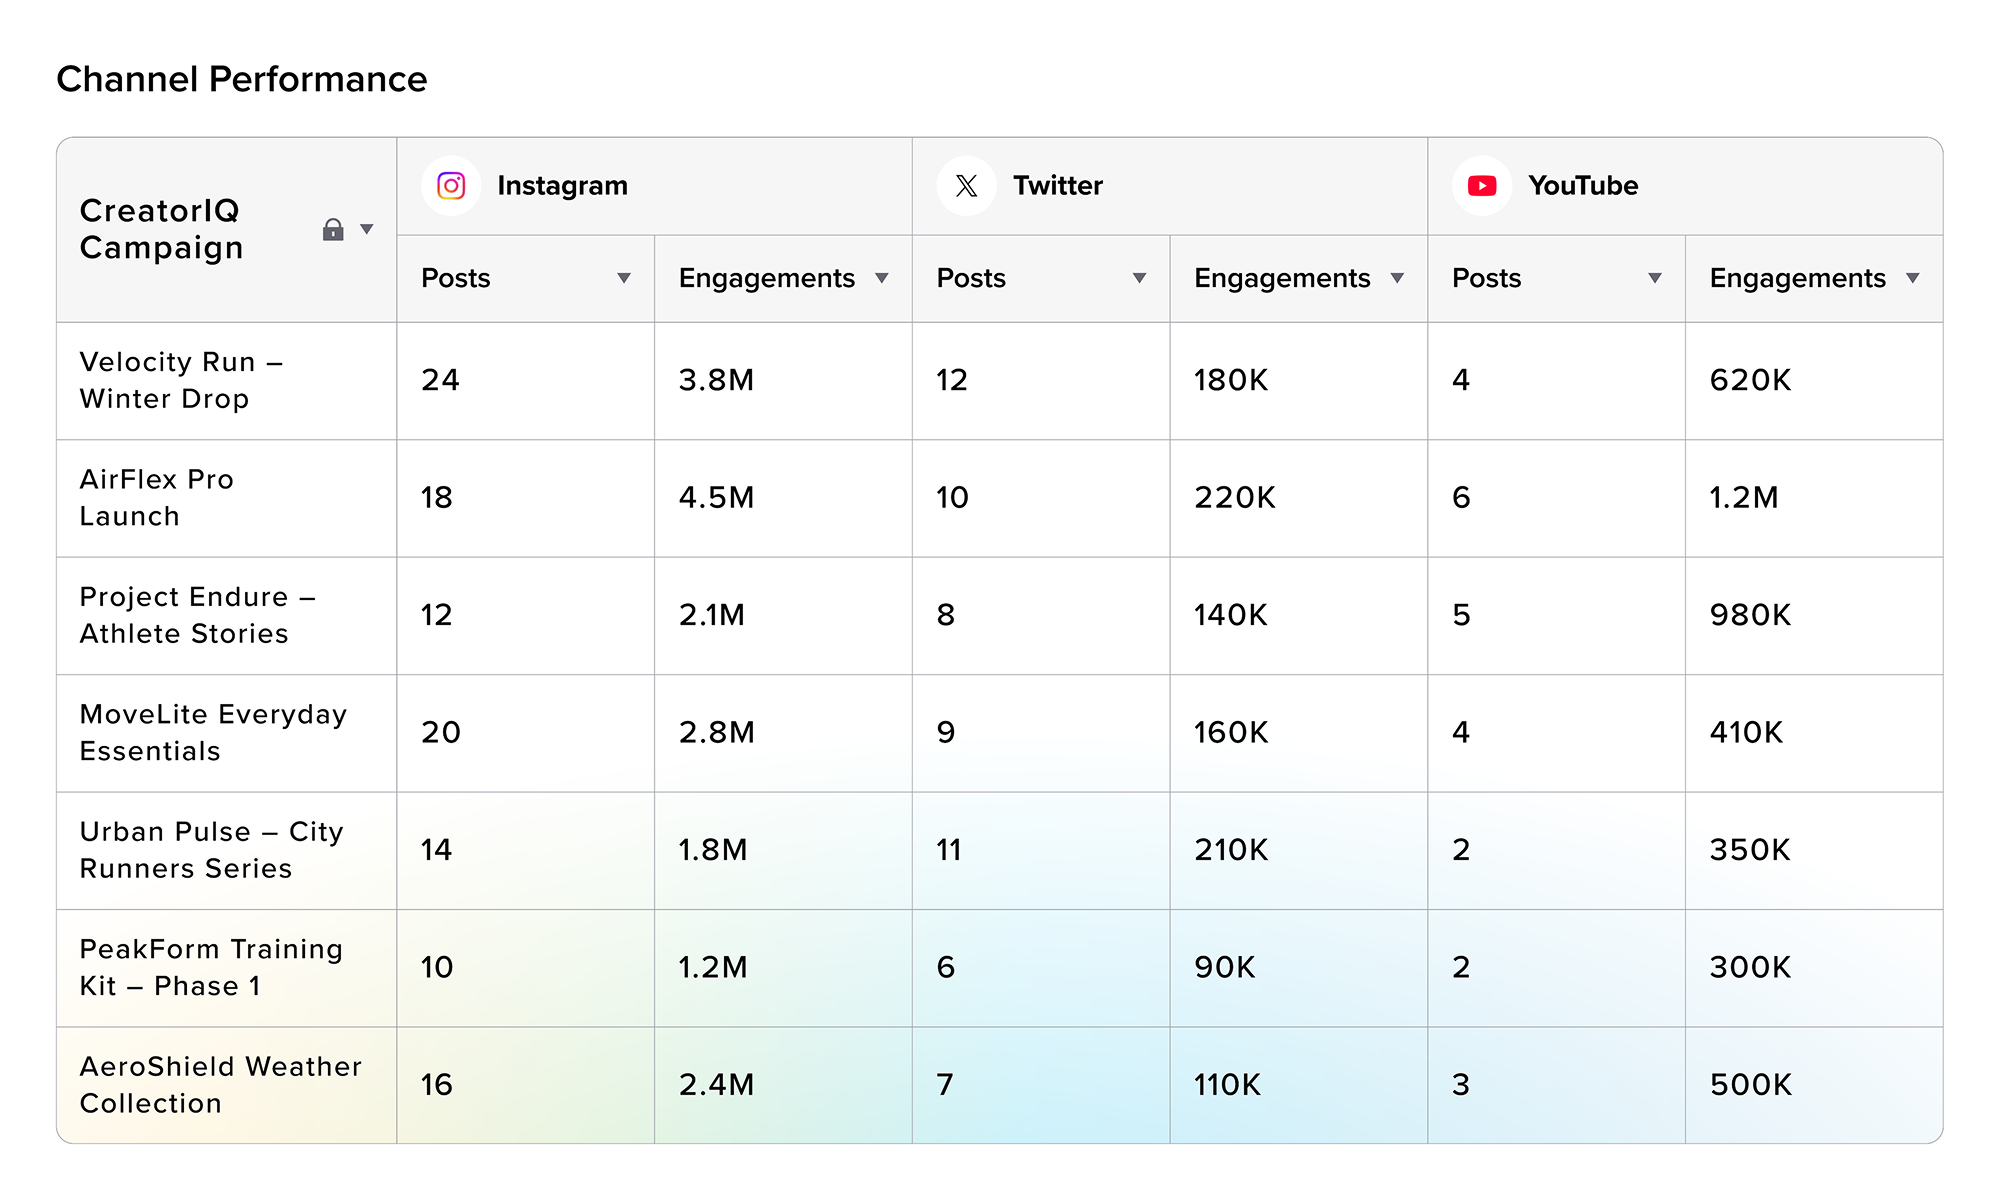The image size is (2000, 1200).
Task: Open the Twitter Posts sort dropdown
Action: [1139, 278]
